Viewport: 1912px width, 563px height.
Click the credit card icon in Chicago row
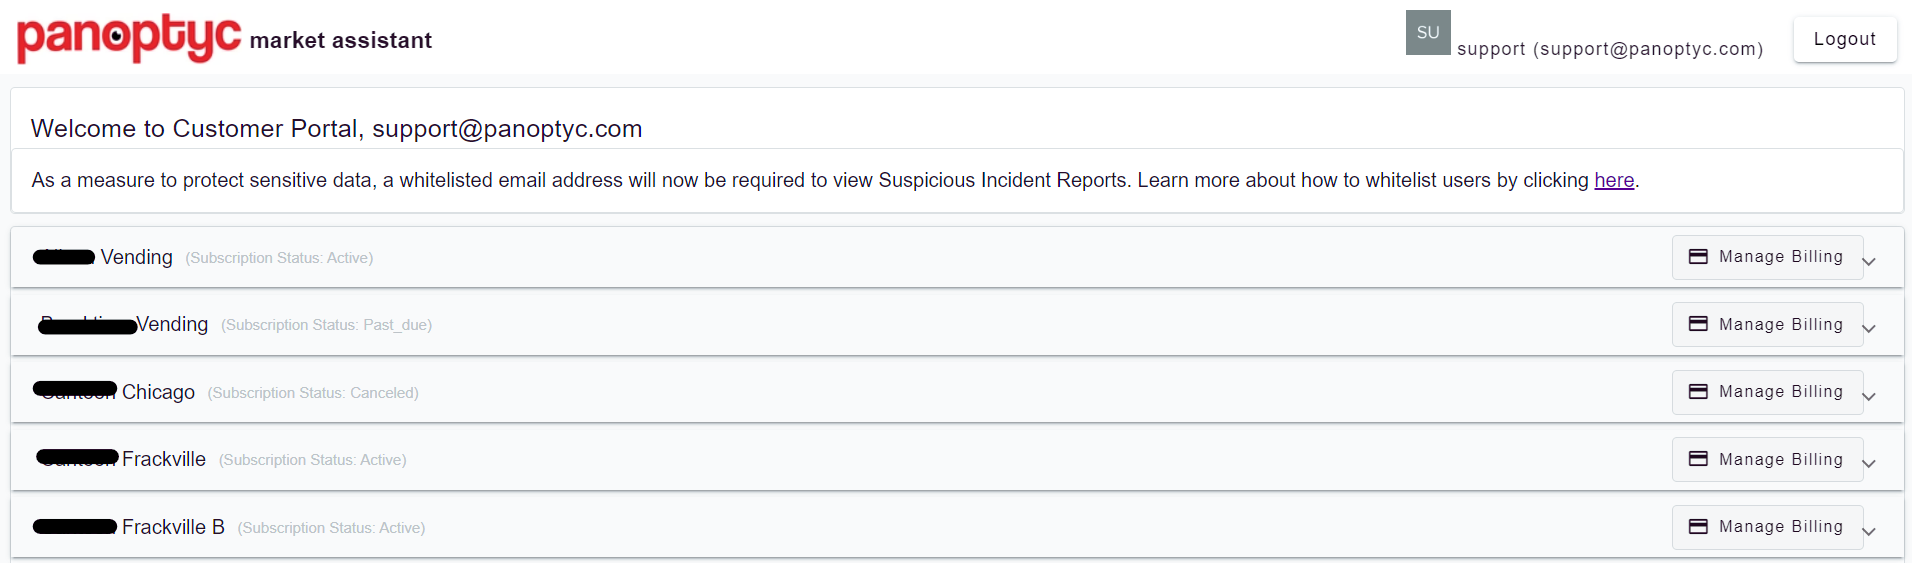(x=1698, y=392)
